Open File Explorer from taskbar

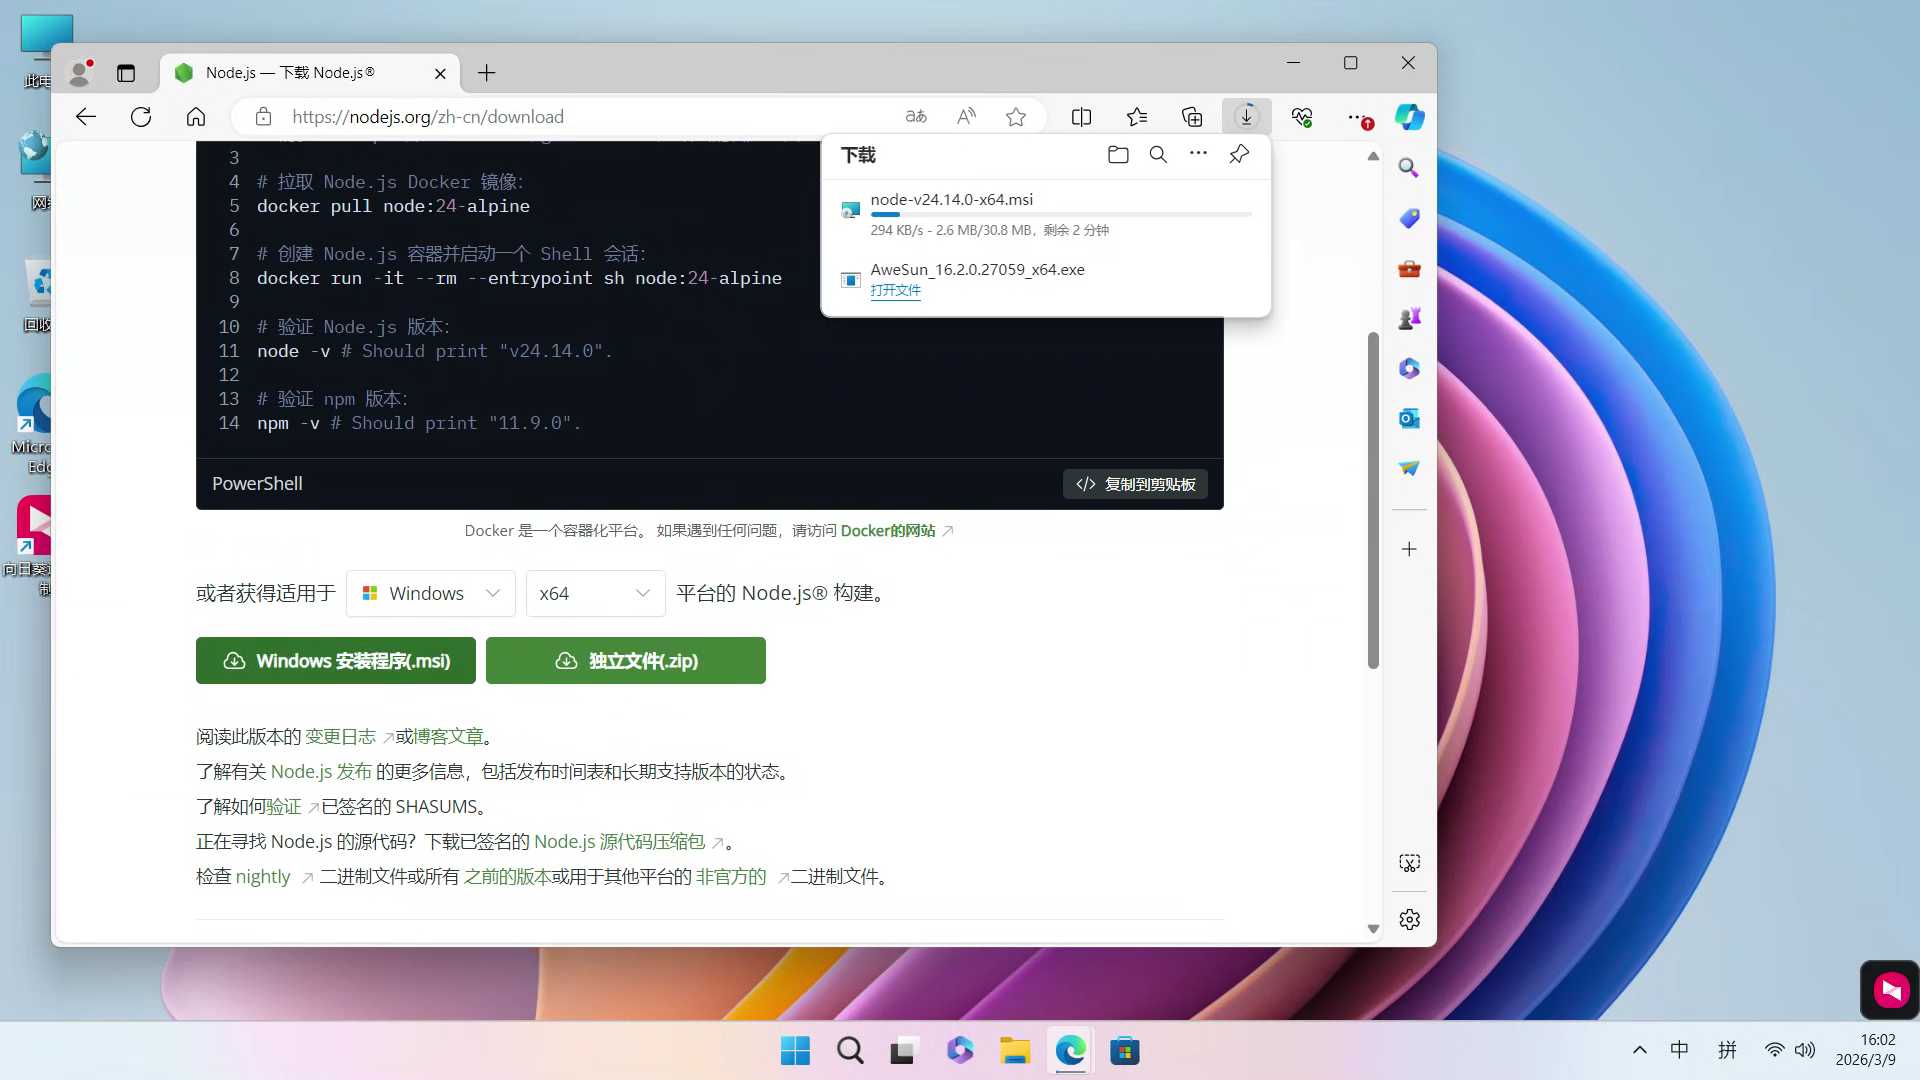pyautogui.click(x=1014, y=1051)
